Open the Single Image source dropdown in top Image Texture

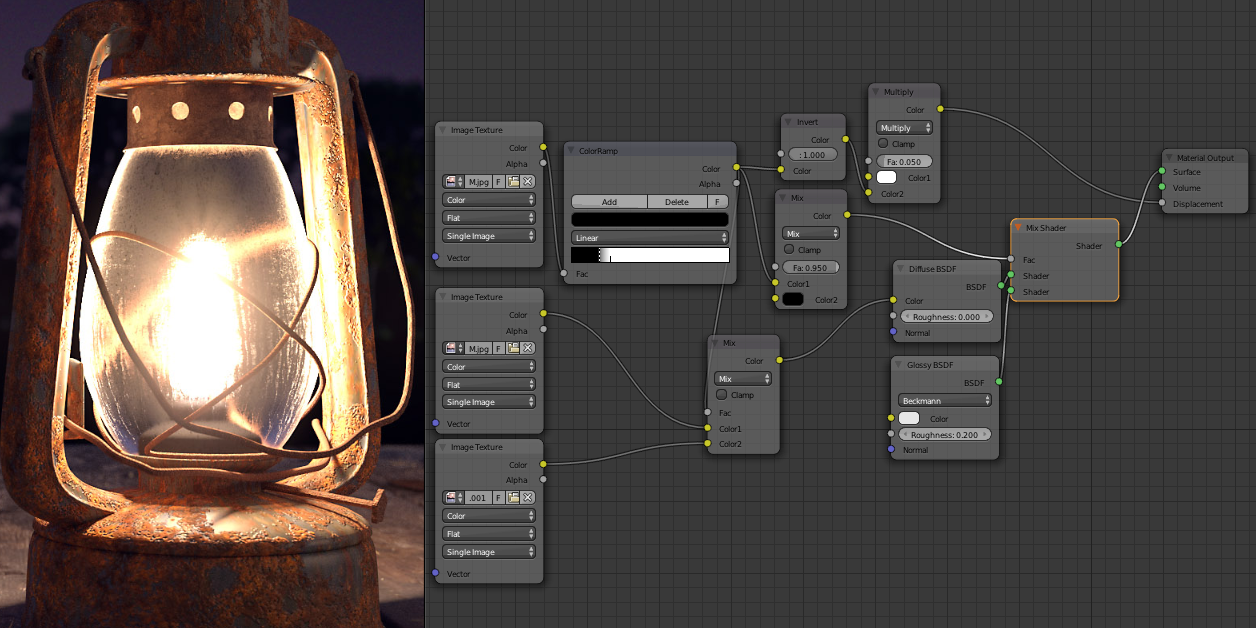489,236
